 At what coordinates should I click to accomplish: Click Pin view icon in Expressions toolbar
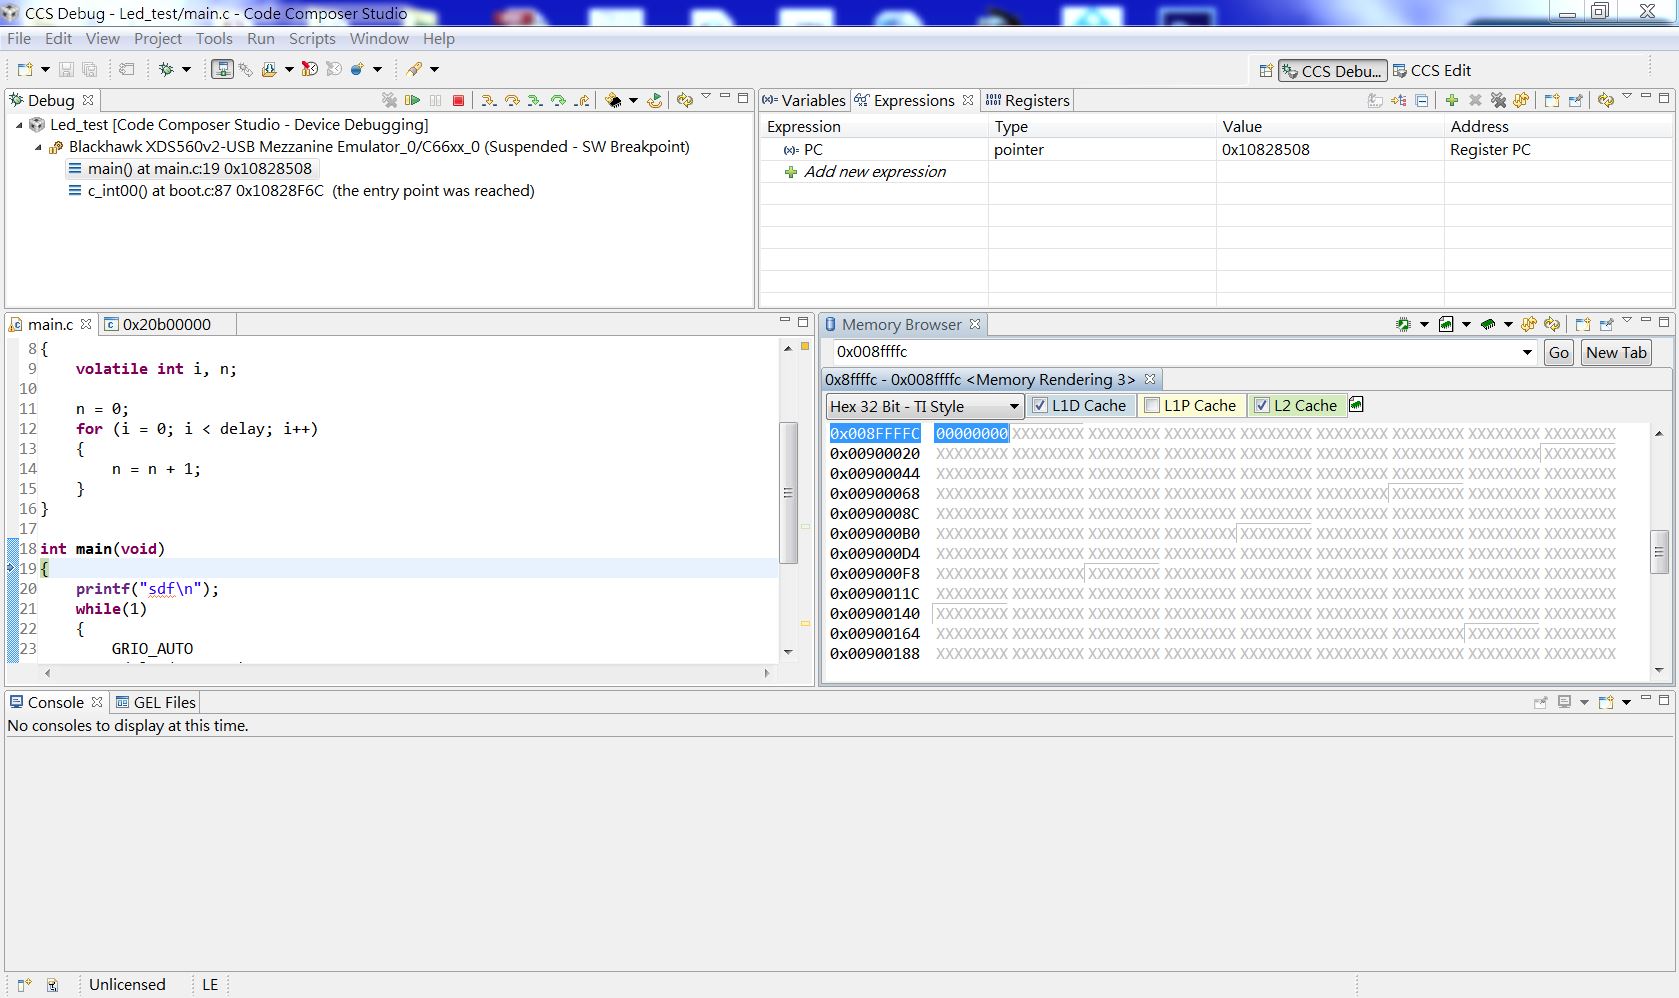pos(1575,100)
